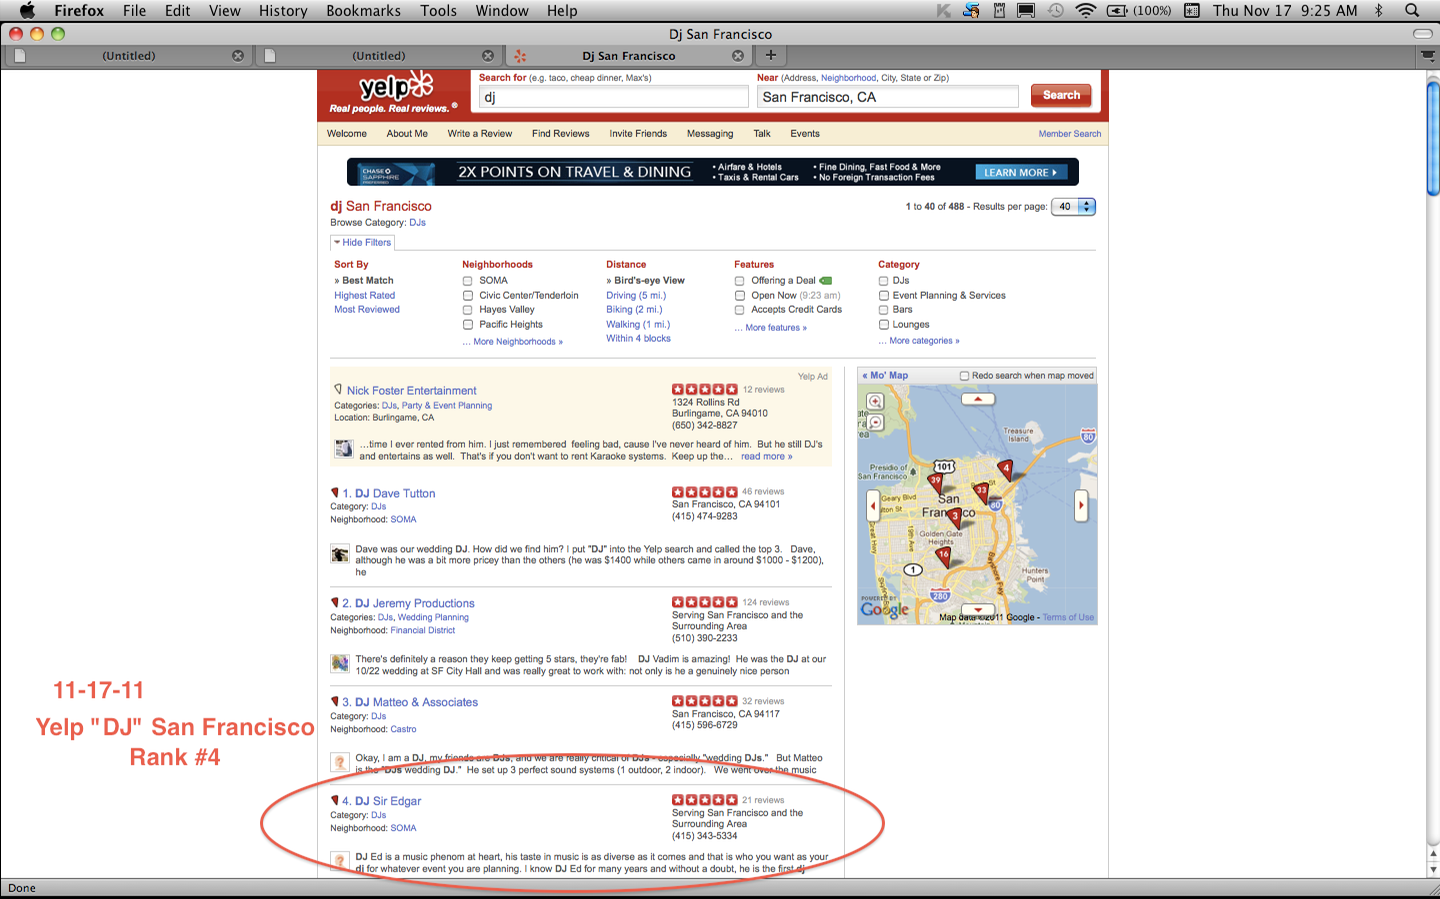Toggle Hayes Valley checkbox
Screen dimensions: 1440x899
[x=467, y=310]
